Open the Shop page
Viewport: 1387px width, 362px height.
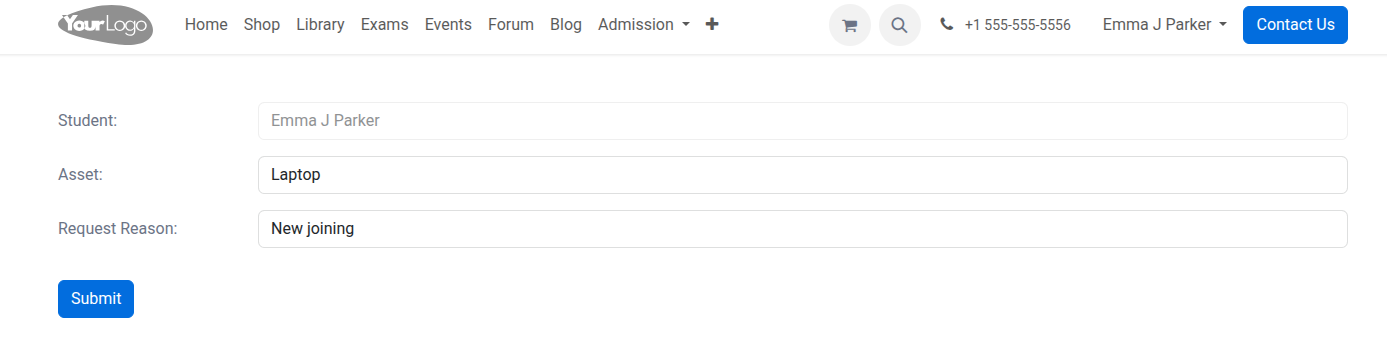pyautogui.click(x=262, y=24)
